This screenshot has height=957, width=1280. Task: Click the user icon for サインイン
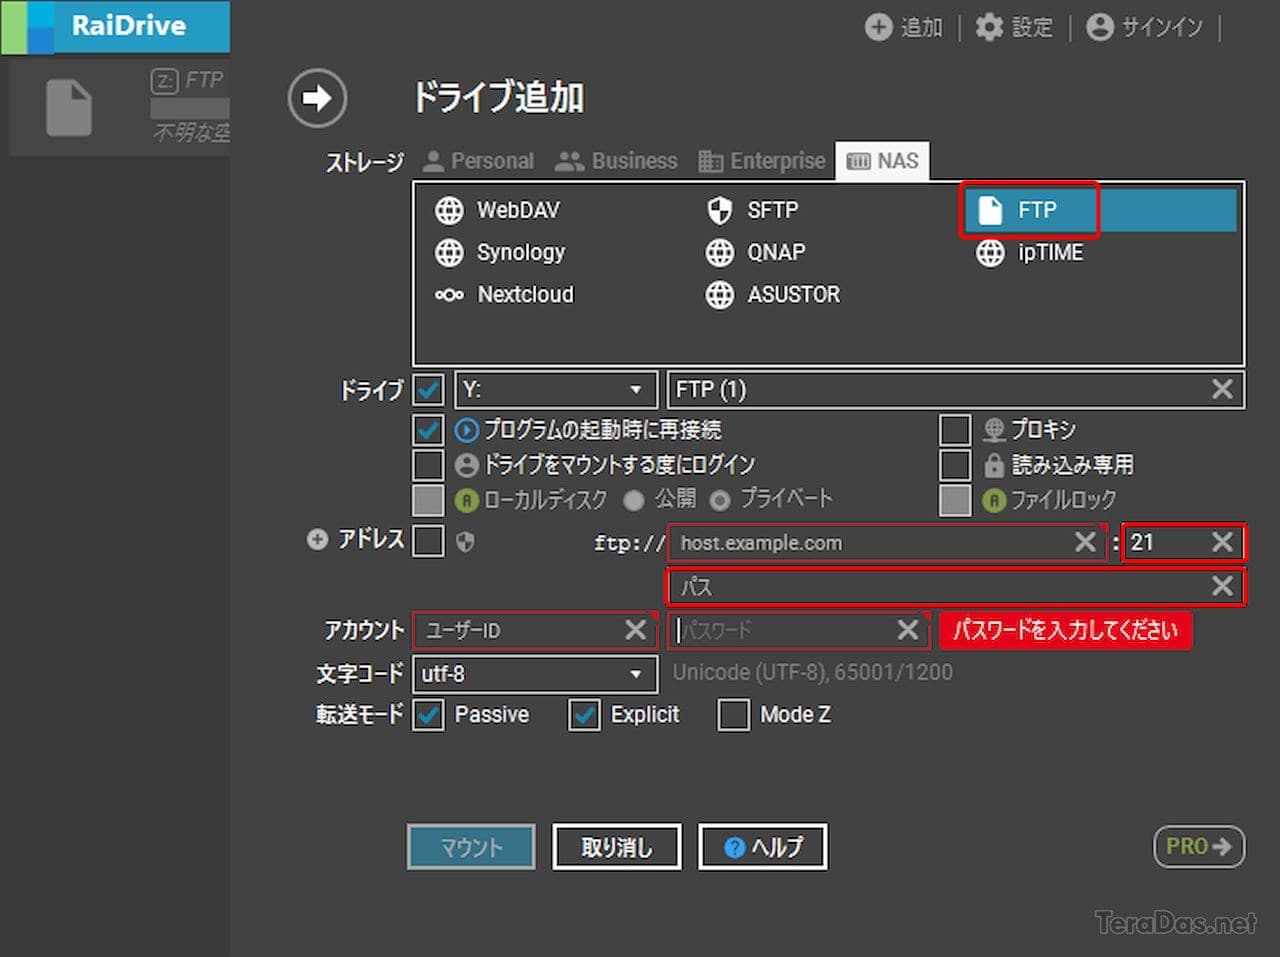pyautogui.click(x=1100, y=27)
